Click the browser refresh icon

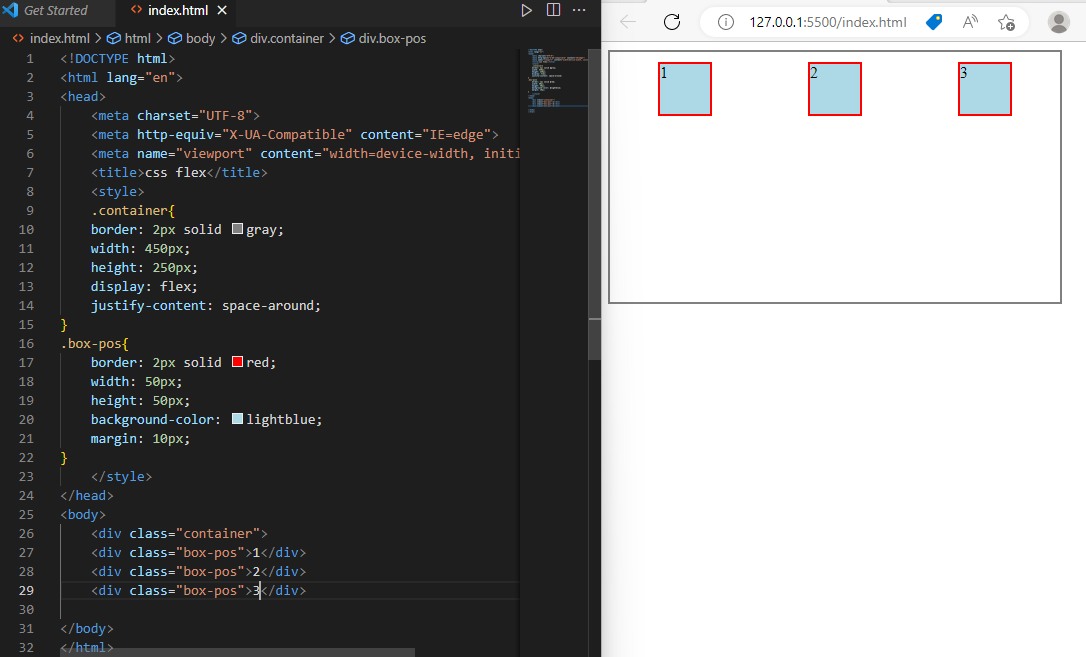click(672, 22)
